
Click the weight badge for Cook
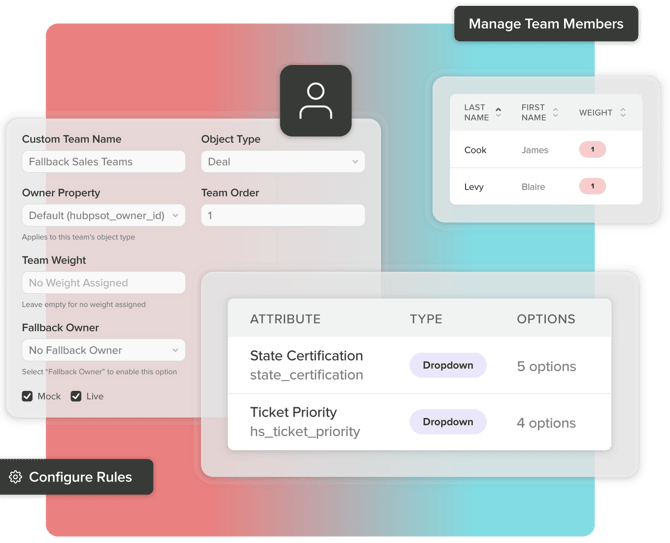click(x=592, y=150)
